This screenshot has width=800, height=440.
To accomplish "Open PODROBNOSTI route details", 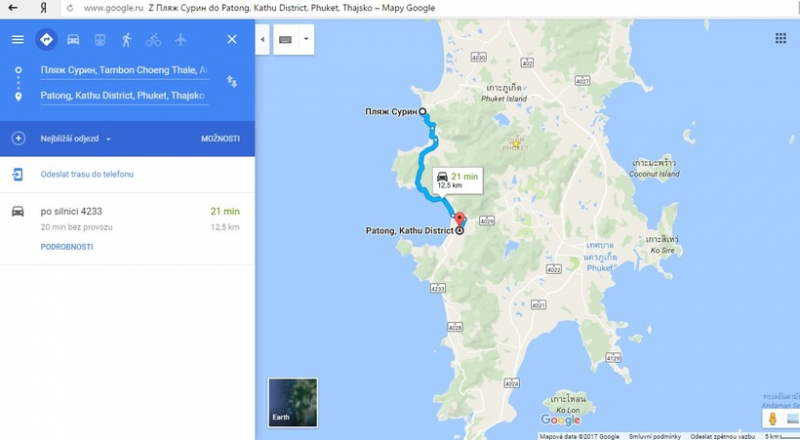I will 67,247.
